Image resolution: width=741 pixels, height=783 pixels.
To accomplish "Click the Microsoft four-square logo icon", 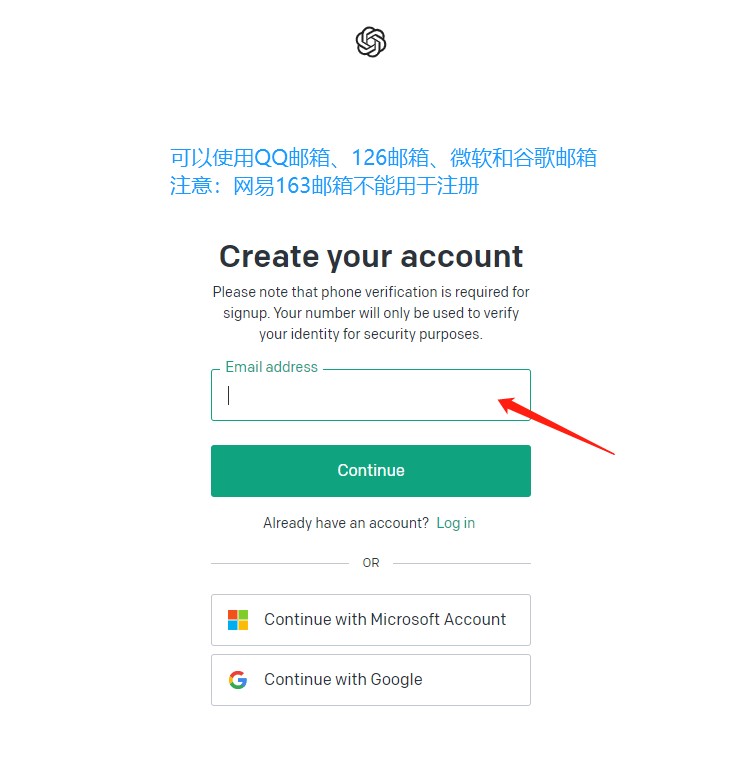I will coord(238,620).
